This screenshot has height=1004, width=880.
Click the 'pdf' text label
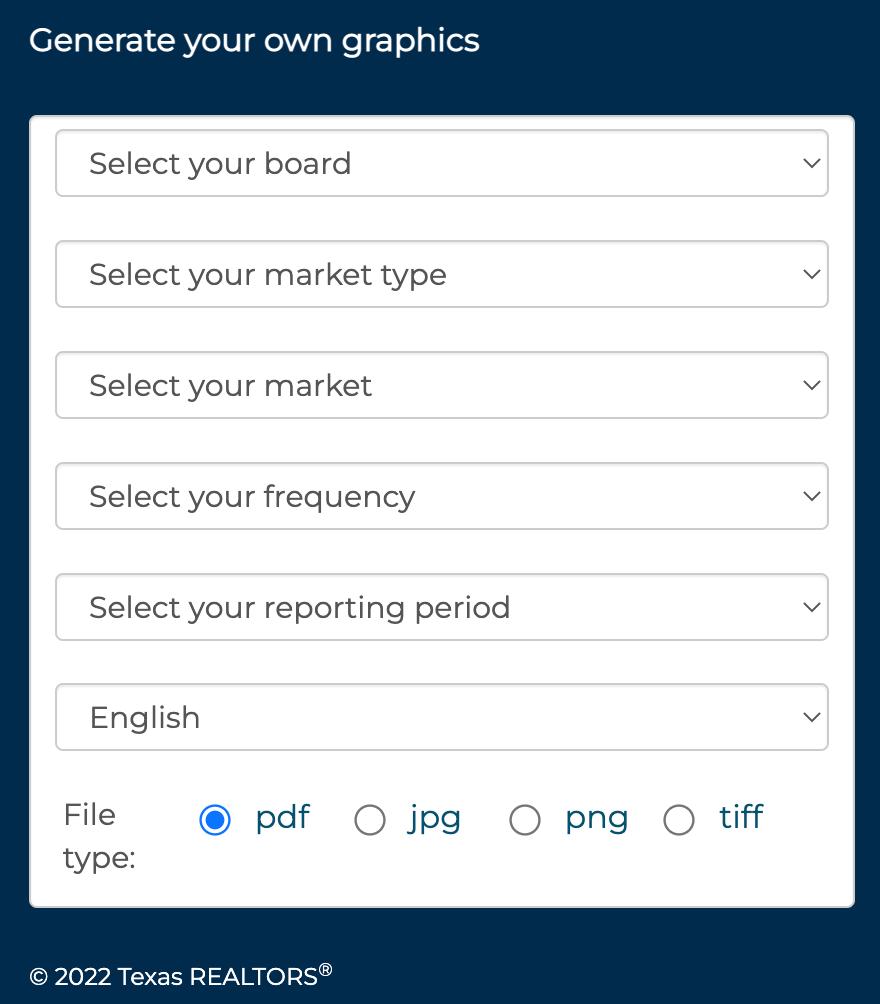coord(282,818)
